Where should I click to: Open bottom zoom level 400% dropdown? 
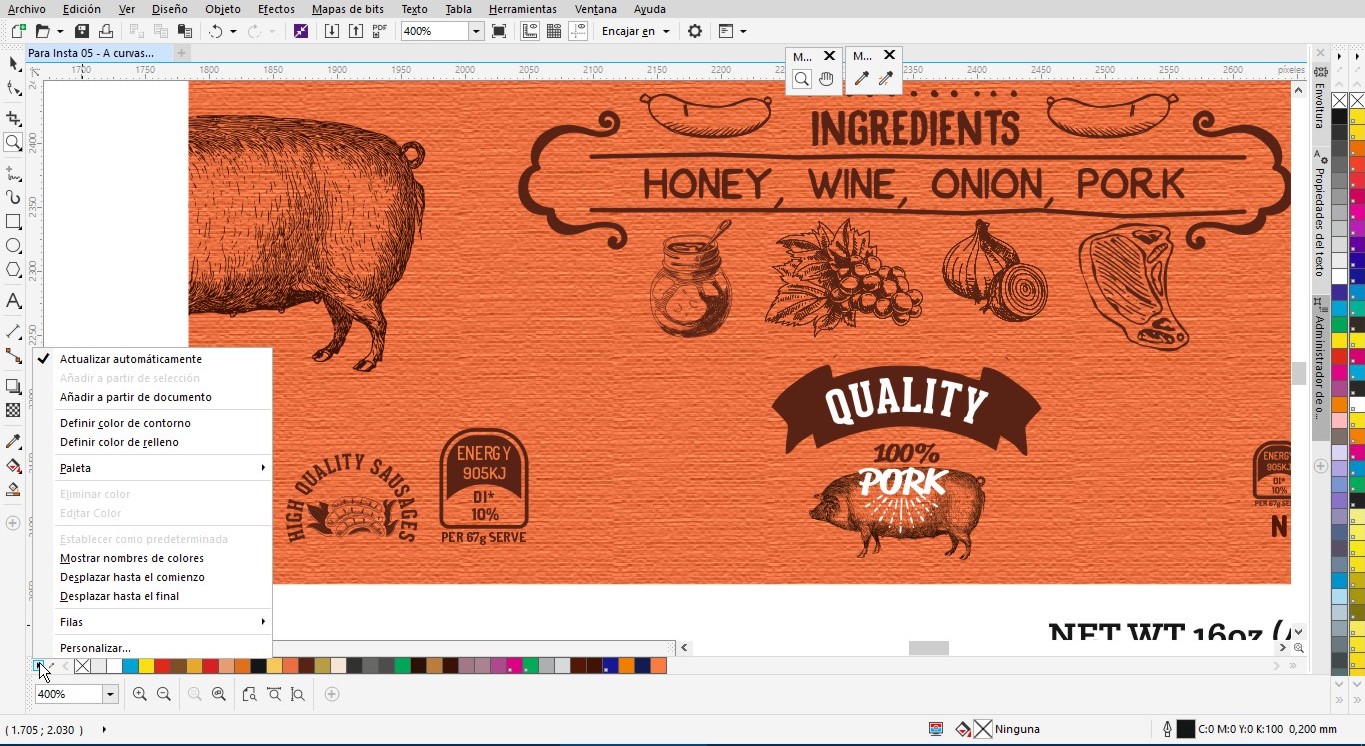(110, 694)
